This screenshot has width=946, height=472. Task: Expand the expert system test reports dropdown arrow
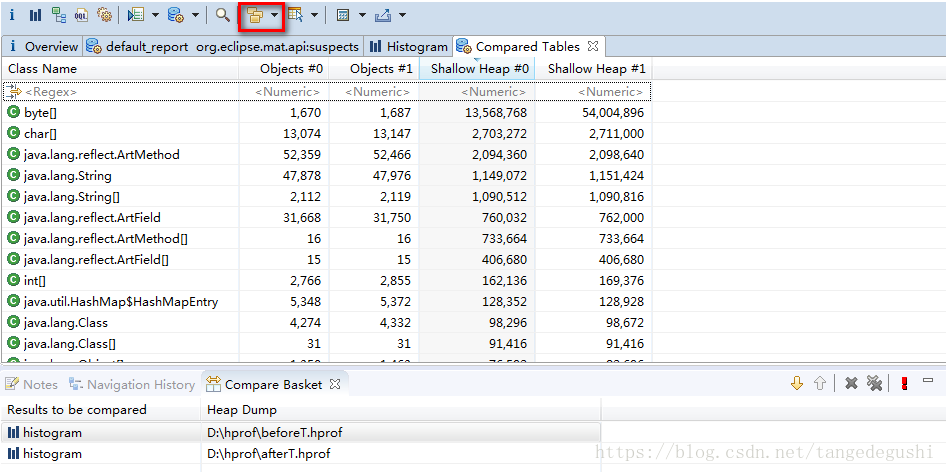154,15
